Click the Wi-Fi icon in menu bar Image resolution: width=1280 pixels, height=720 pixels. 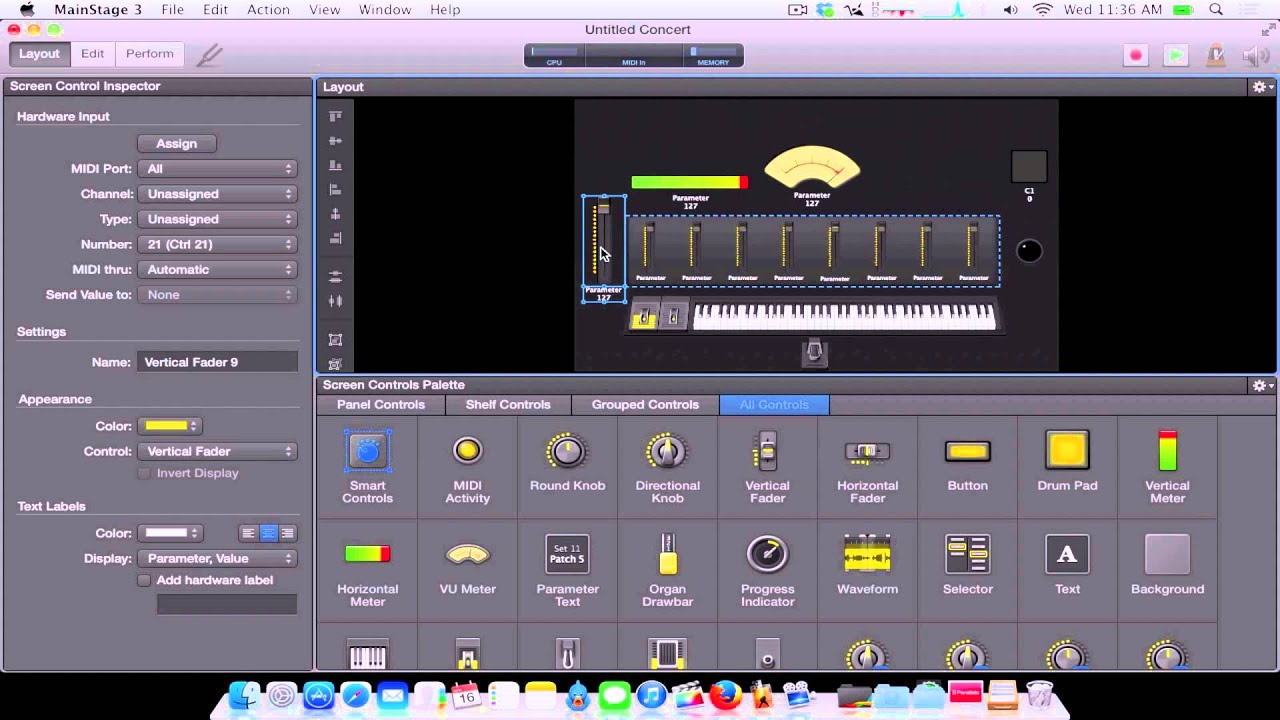click(x=1043, y=10)
